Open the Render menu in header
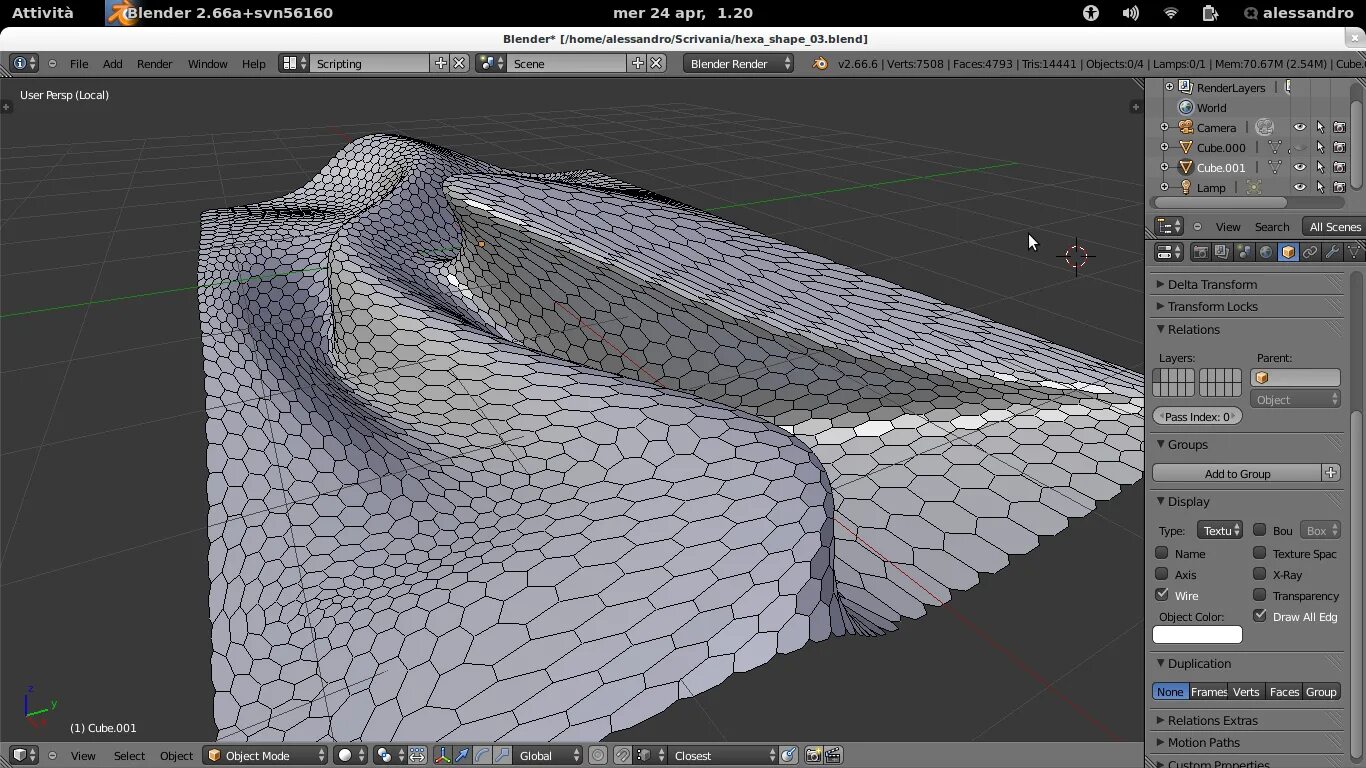The width and height of the screenshot is (1366, 768). click(x=154, y=64)
